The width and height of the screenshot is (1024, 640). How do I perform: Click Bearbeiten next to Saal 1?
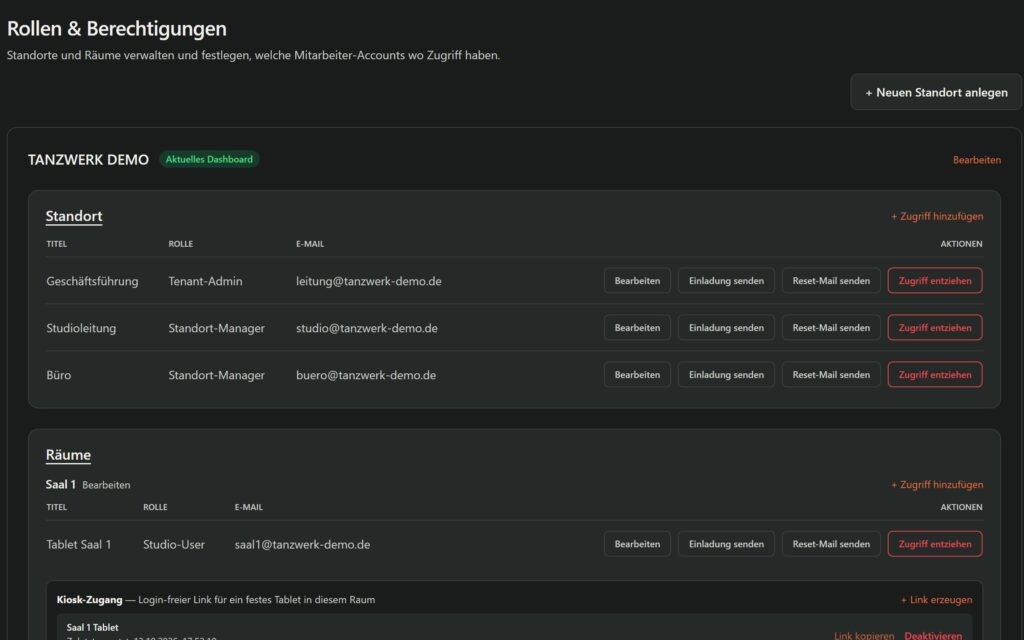(106, 485)
